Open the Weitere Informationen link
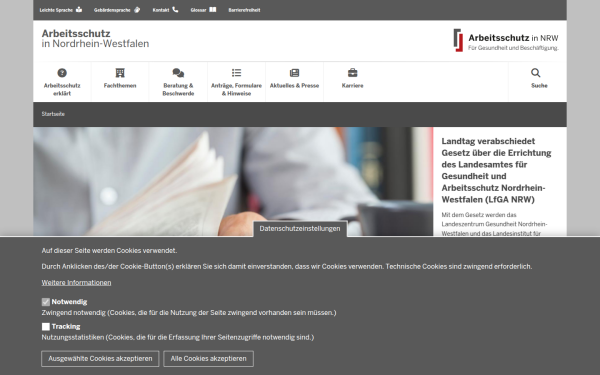 coord(77,283)
